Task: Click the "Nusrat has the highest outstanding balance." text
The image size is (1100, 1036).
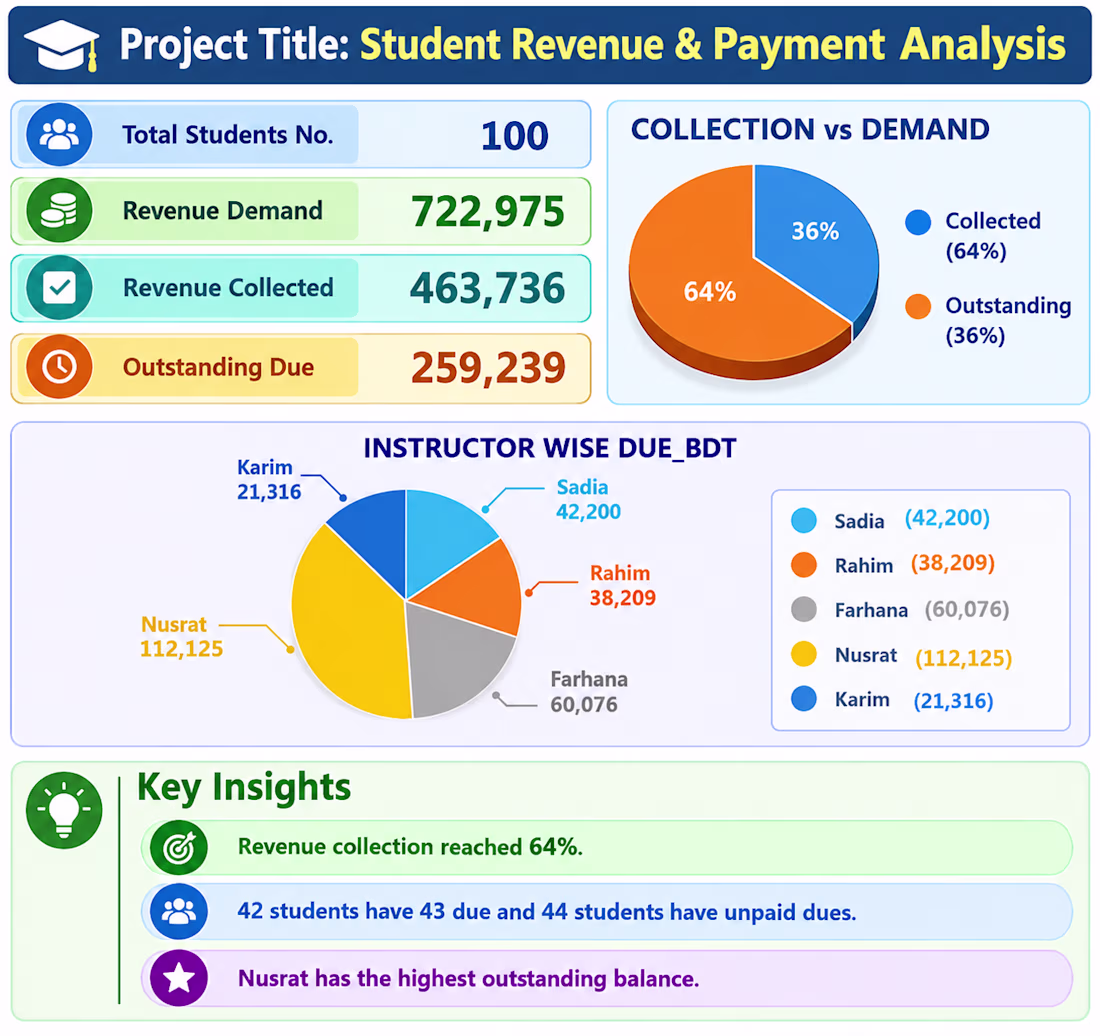Action: pyautogui.click(x=469, y=978)
